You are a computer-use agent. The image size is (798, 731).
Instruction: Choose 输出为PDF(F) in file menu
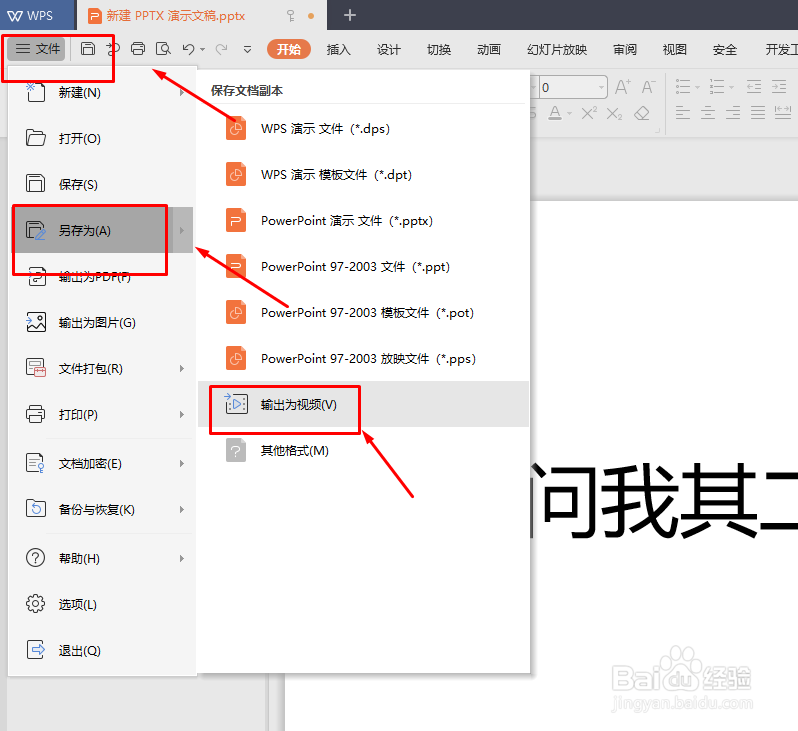pyautogui.click(x=104, y=276)
